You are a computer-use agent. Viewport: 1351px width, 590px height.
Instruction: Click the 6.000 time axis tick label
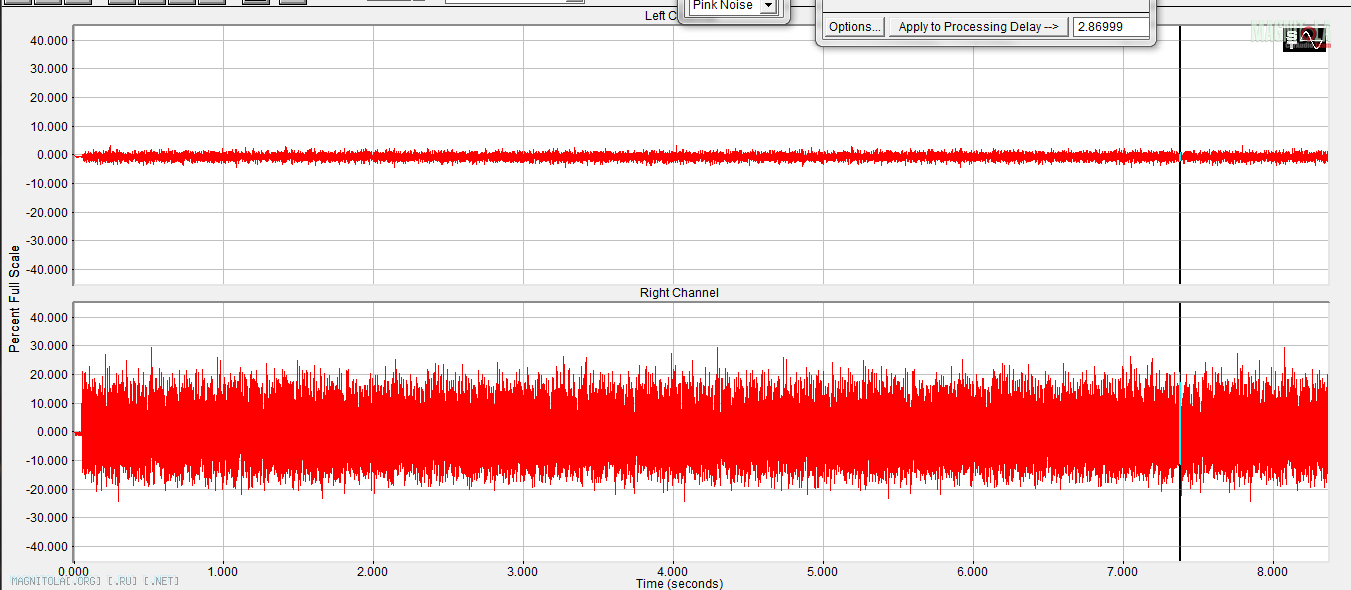coord(972,572)
